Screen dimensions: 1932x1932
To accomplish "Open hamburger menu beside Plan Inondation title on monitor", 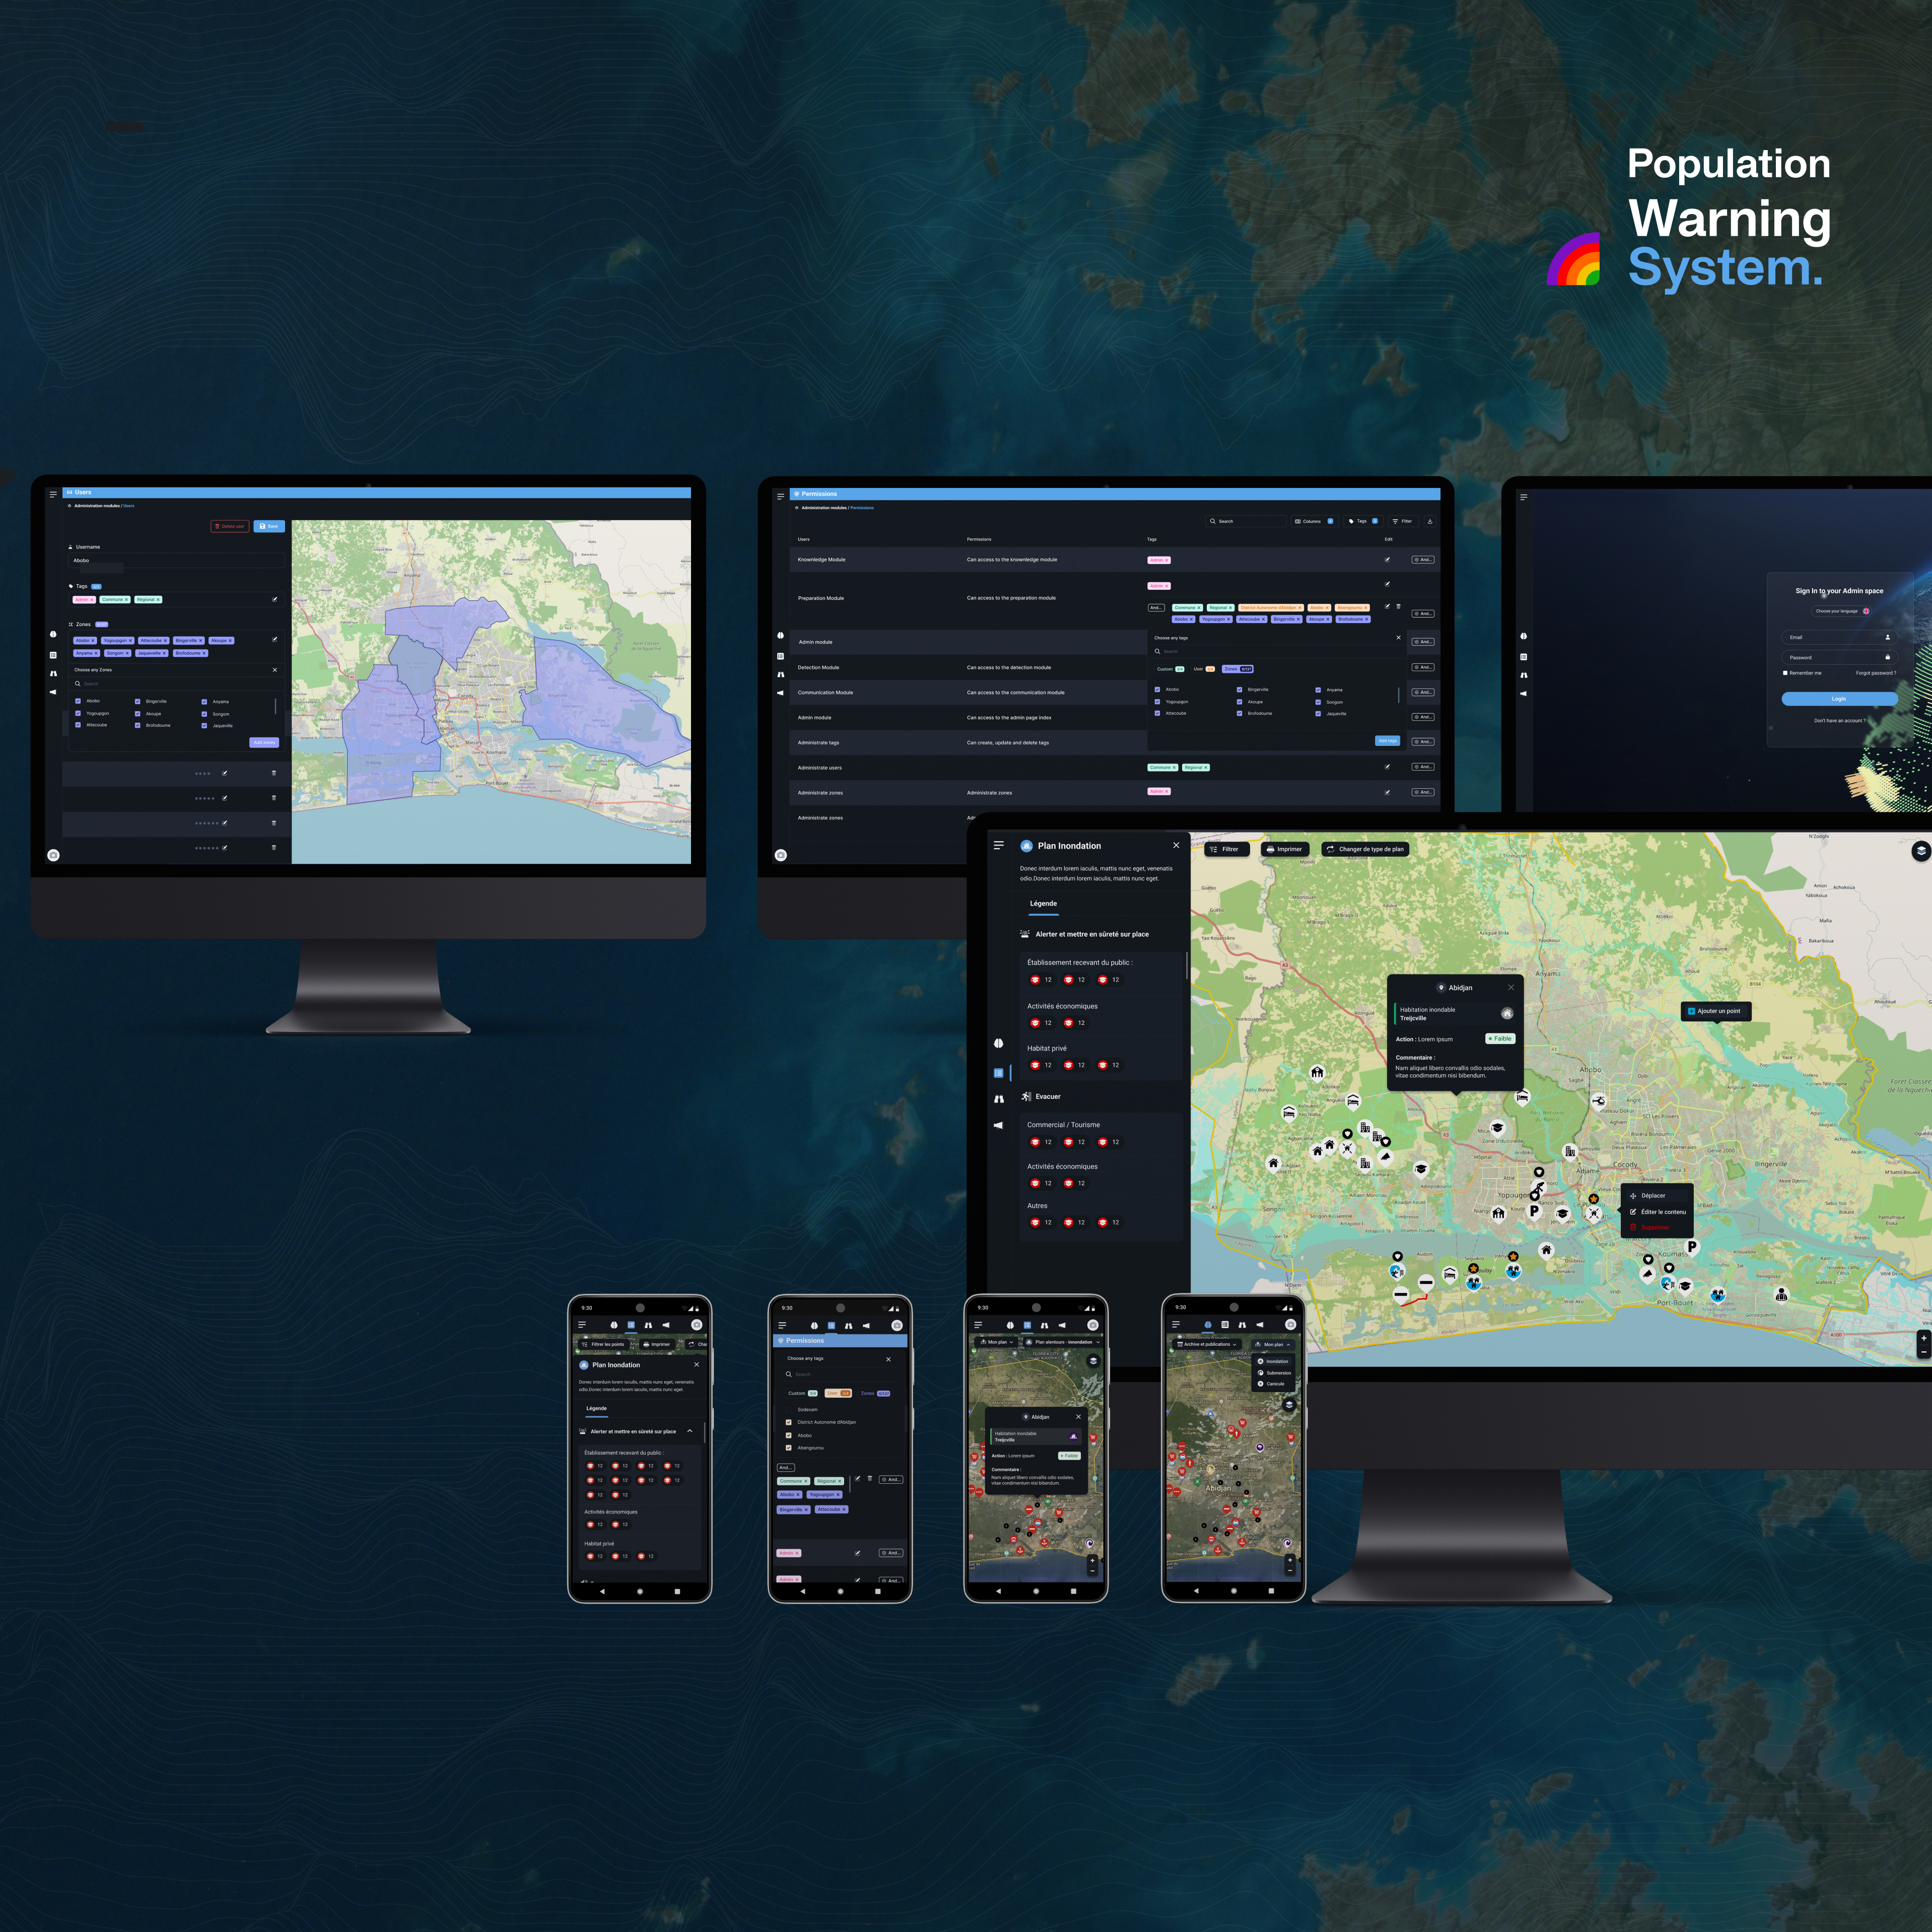I will [998, 846].
